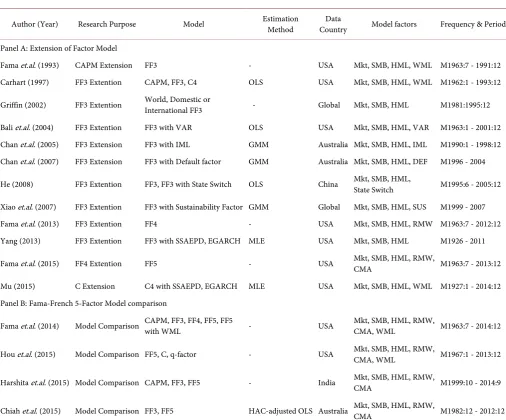
Task: Click 'M1990:1 - 1998:12' period cell
Action: pyautogui.click(x=470, y=145)
